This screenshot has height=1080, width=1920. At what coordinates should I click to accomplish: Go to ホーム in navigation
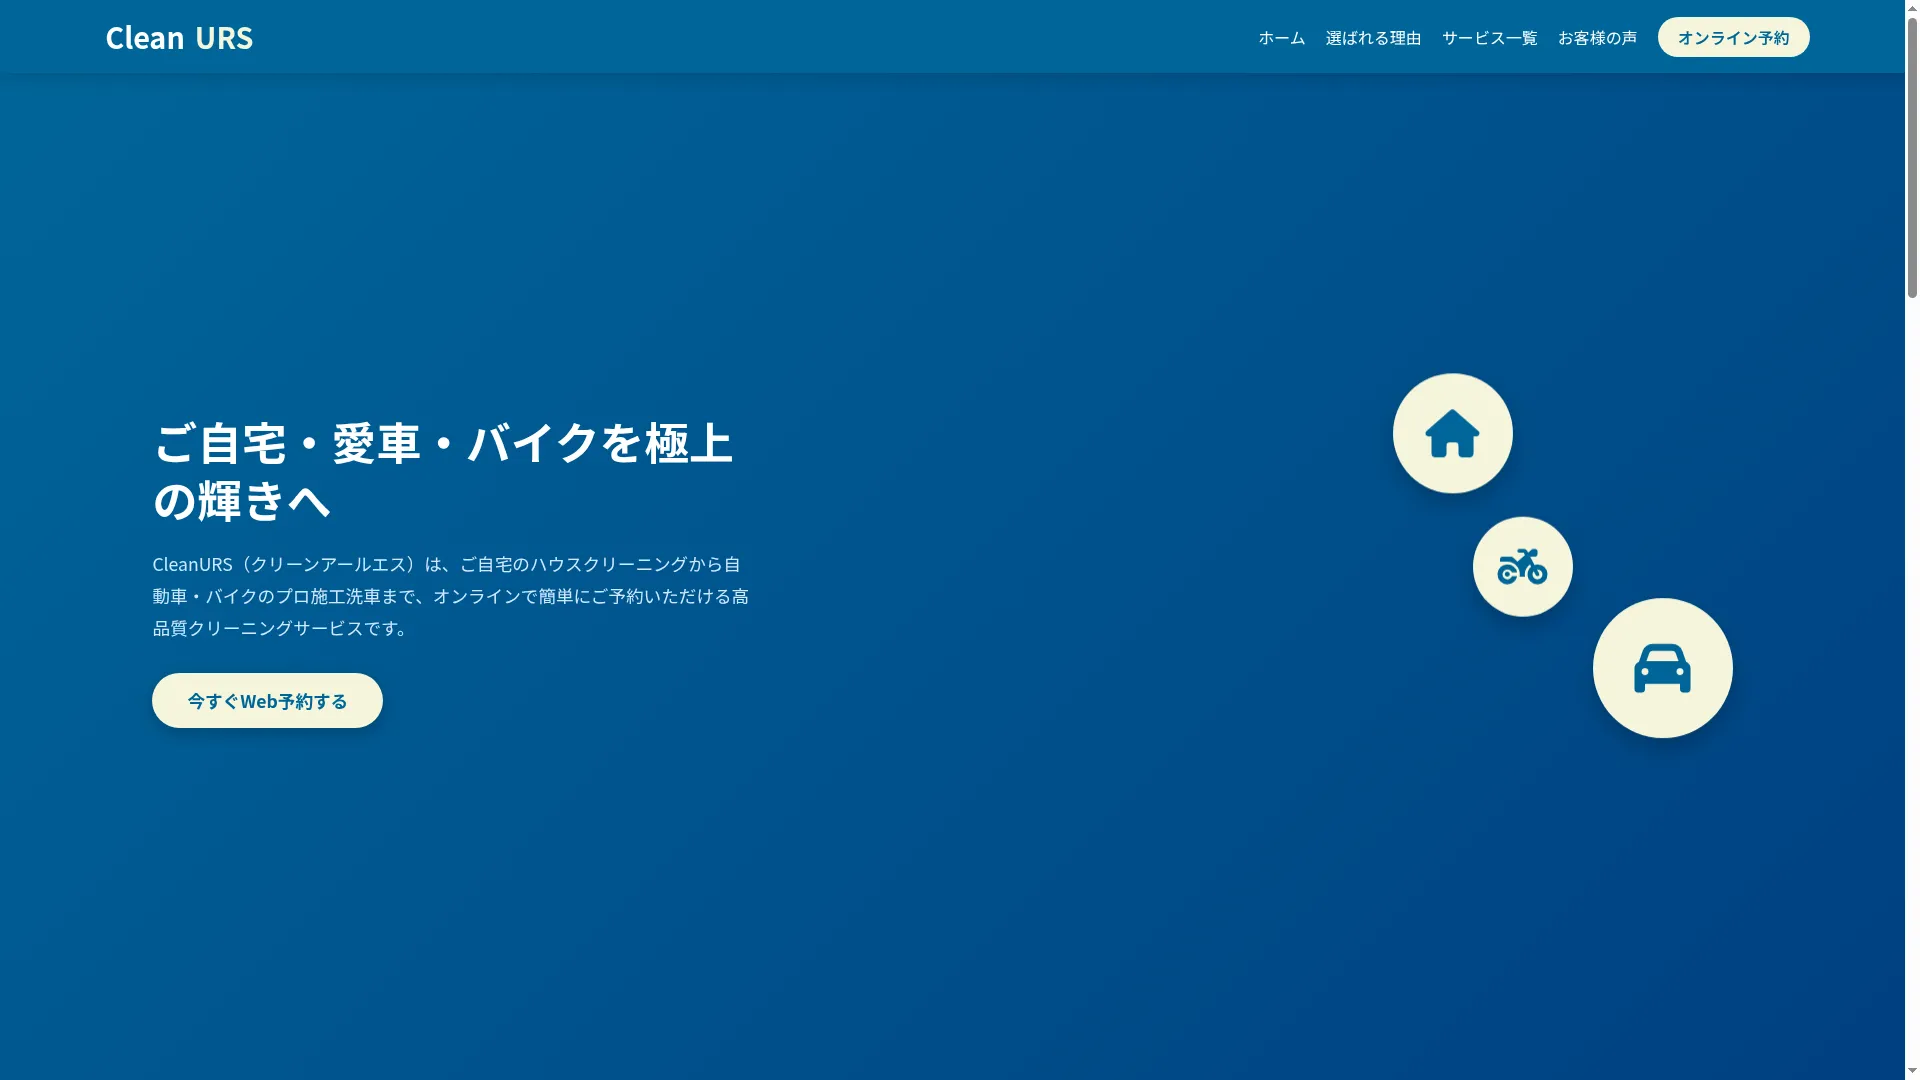coord(1281,37)
